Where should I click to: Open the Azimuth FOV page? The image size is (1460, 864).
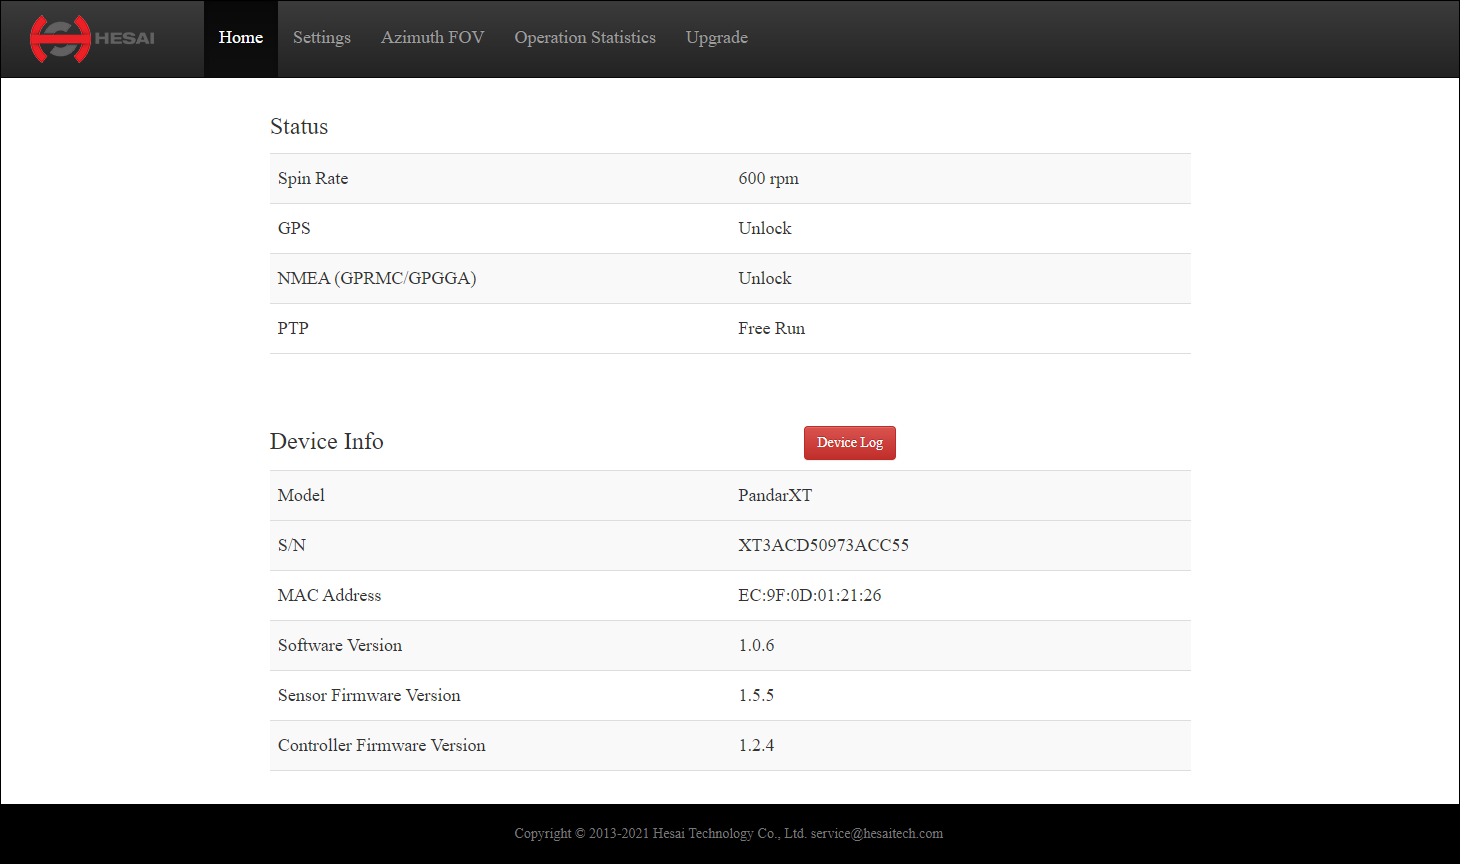pos(432,38)
